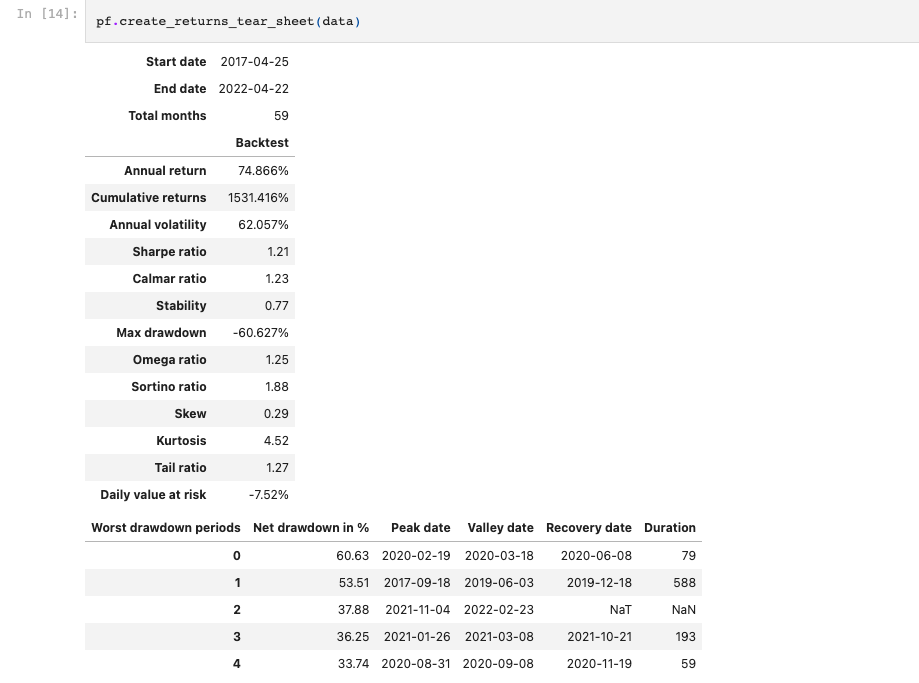Click the recovery date 2020-06-08
This screenshot has height=683, width=919.
(596, 555)
